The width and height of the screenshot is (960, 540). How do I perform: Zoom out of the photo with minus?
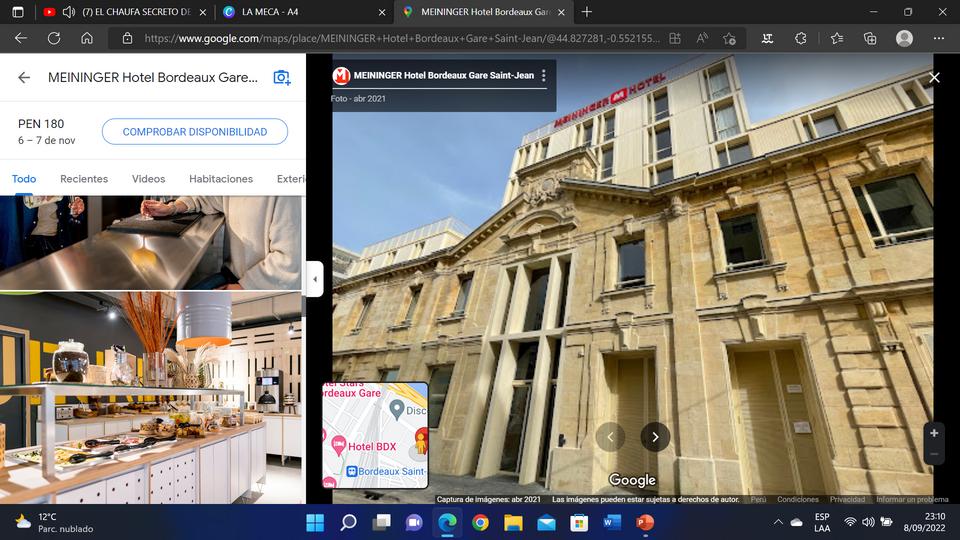(x=934, y=454)
